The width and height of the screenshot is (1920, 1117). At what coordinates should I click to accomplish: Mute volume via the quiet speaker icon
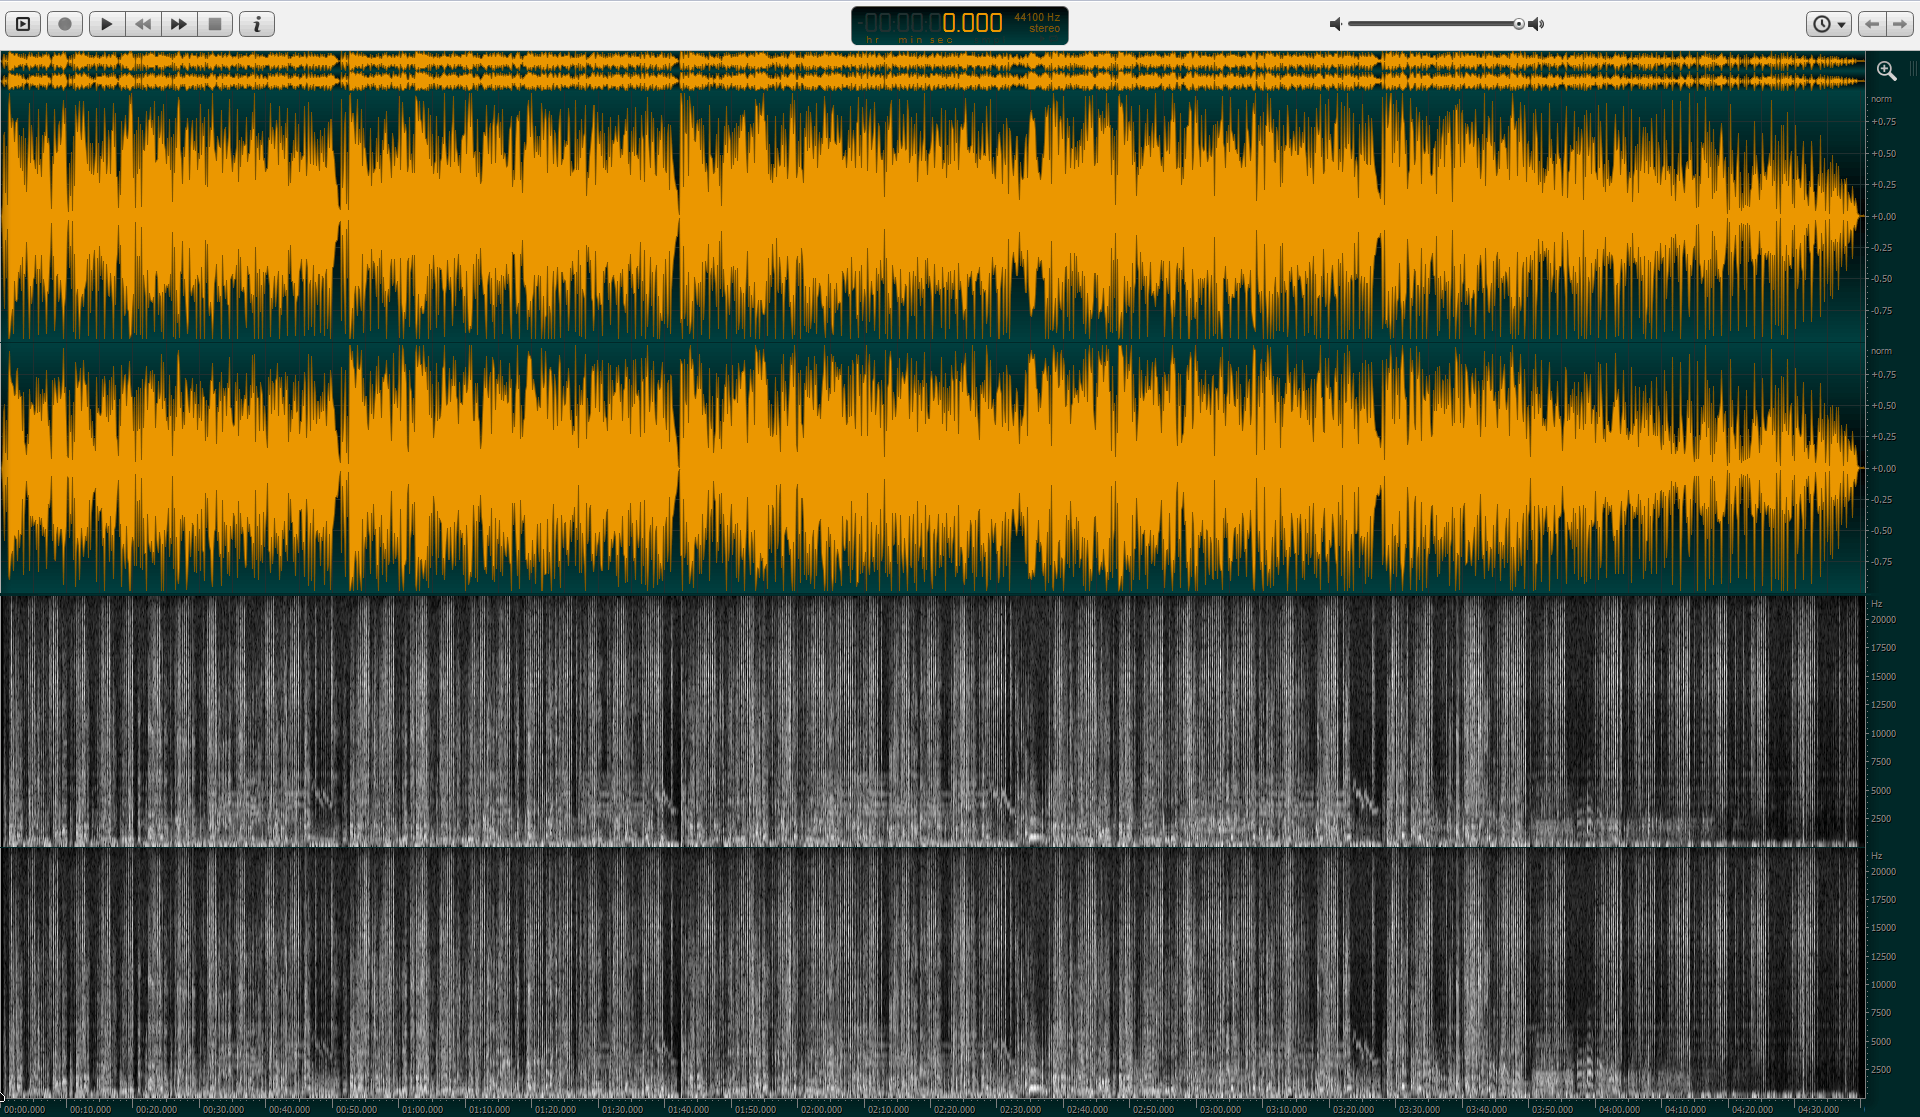pos(1335,24)
